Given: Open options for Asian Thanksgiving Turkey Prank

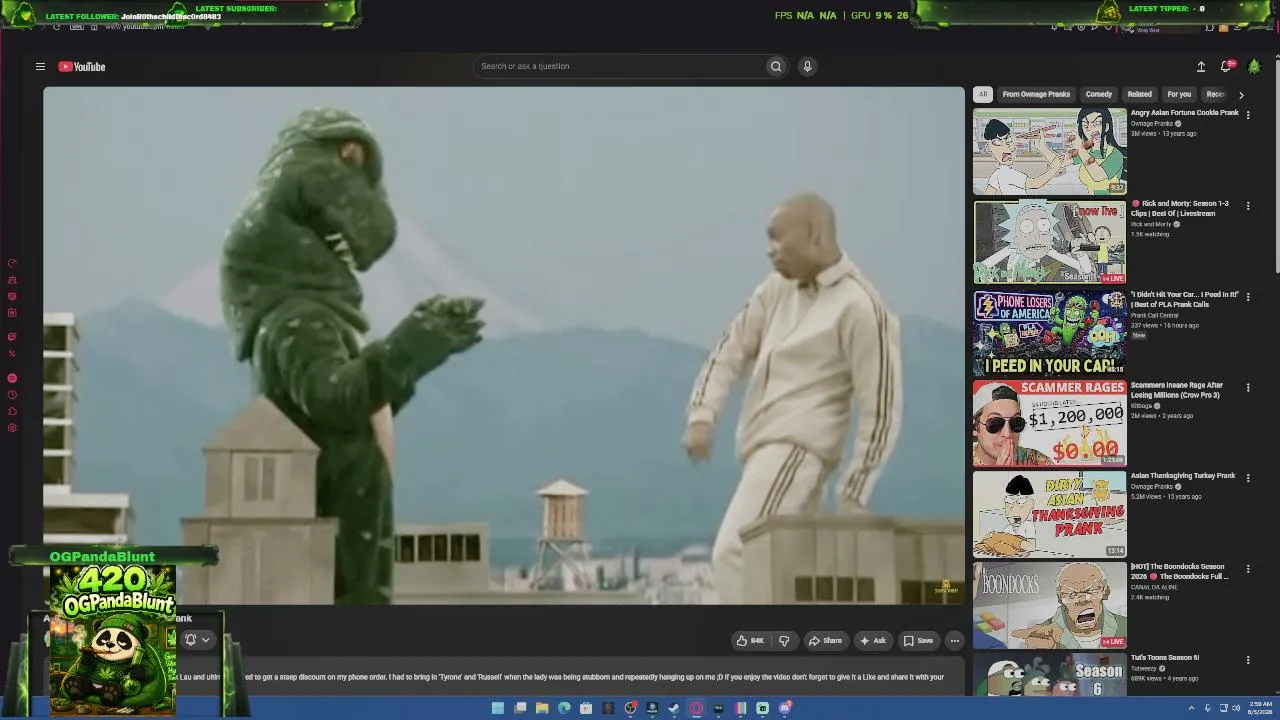Looking at the screenshot, I should point(1248,479).
